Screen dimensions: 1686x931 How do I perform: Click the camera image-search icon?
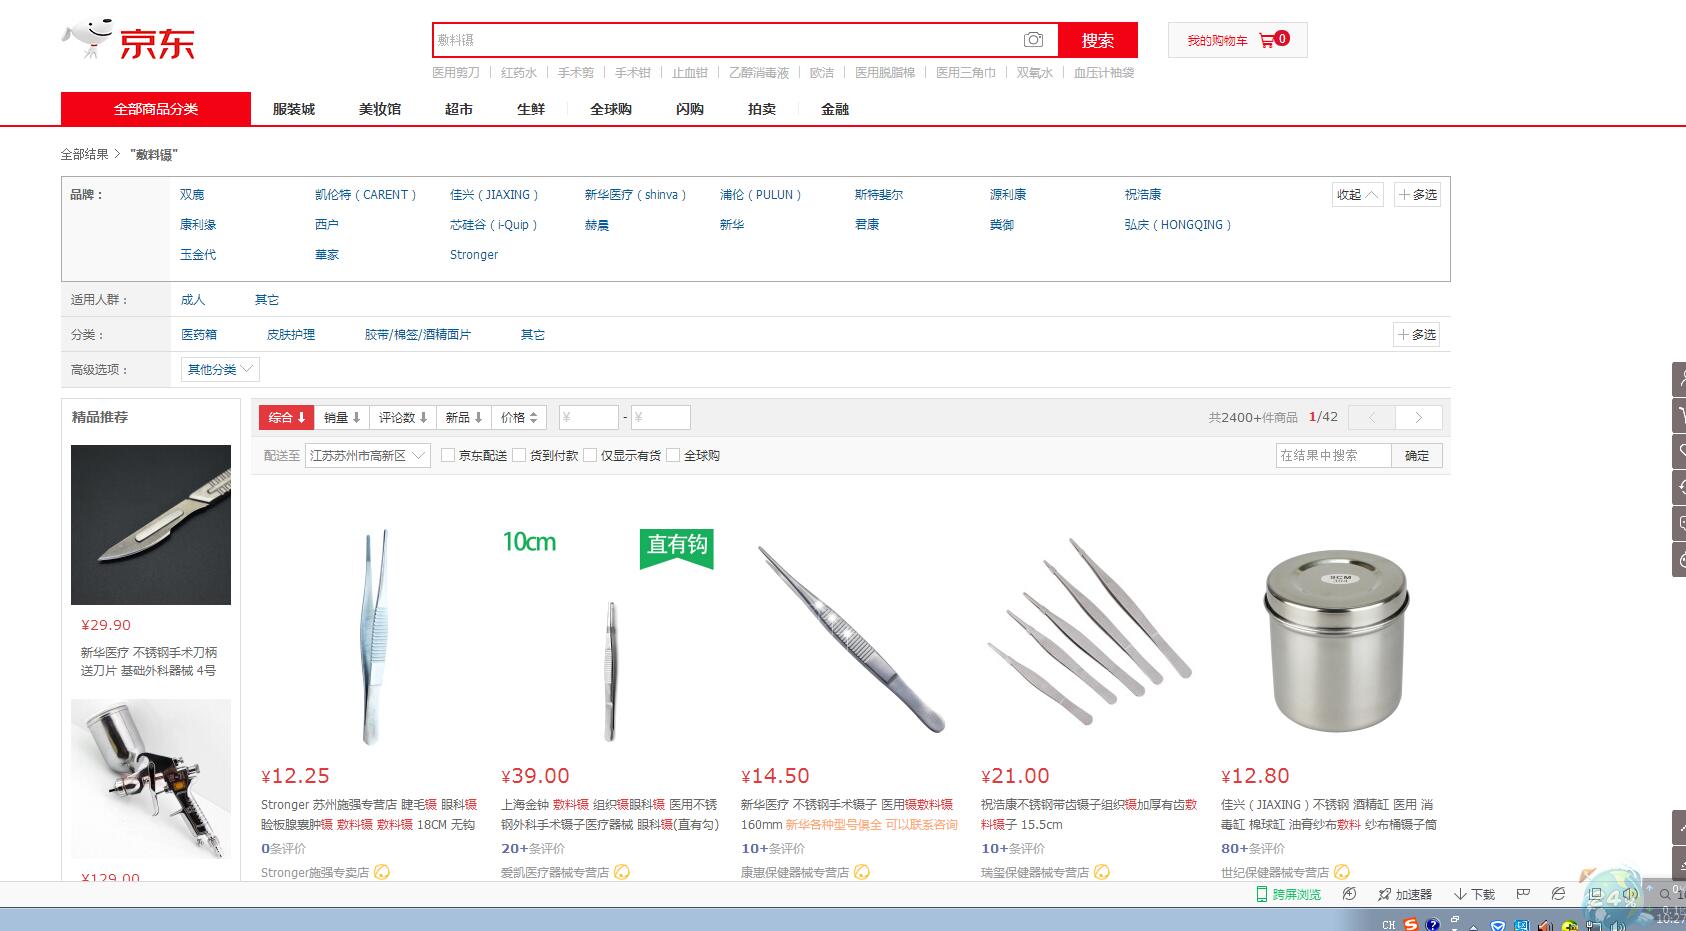1033,40
